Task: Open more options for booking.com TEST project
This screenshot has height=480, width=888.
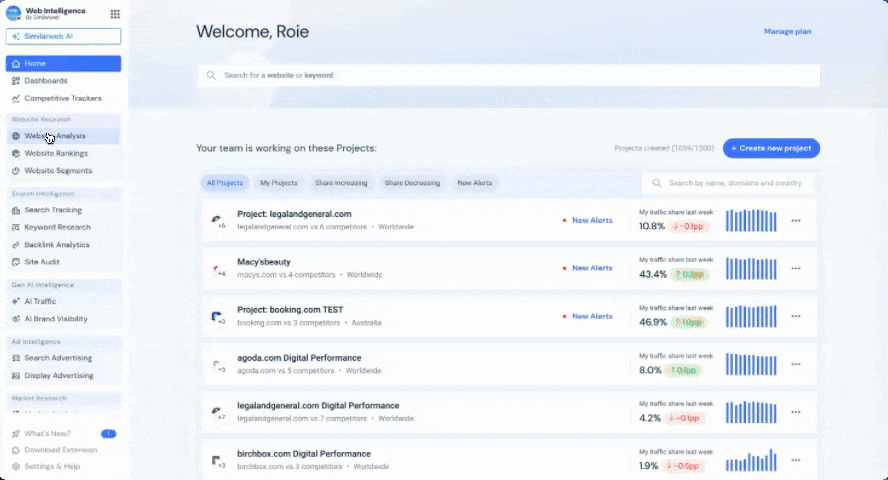Action: 796,316
